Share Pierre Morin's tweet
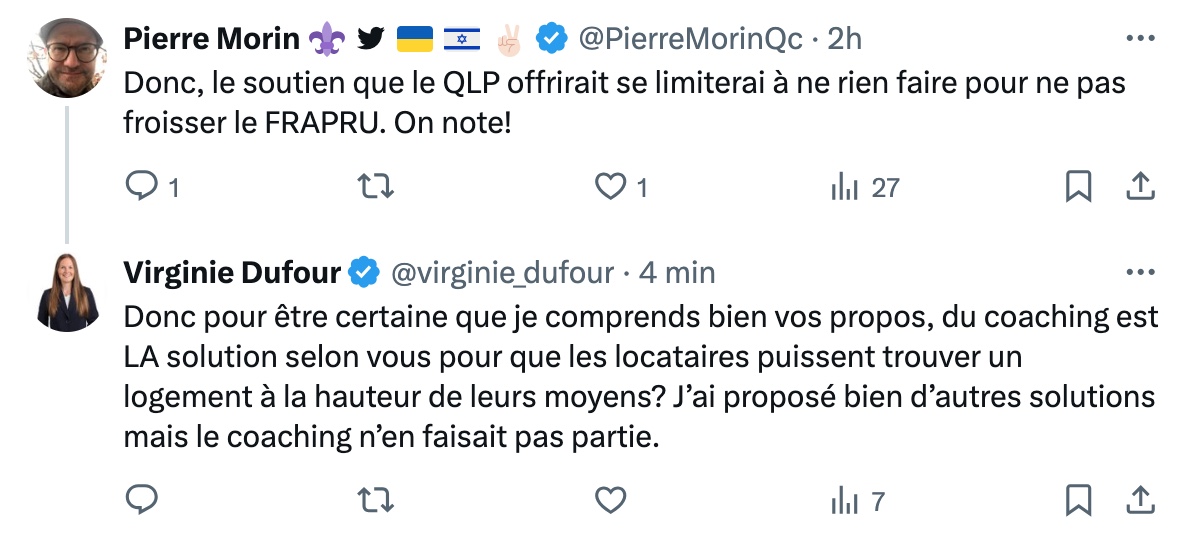Viewport: 1178px width, 538px height. click(1140, 186)
